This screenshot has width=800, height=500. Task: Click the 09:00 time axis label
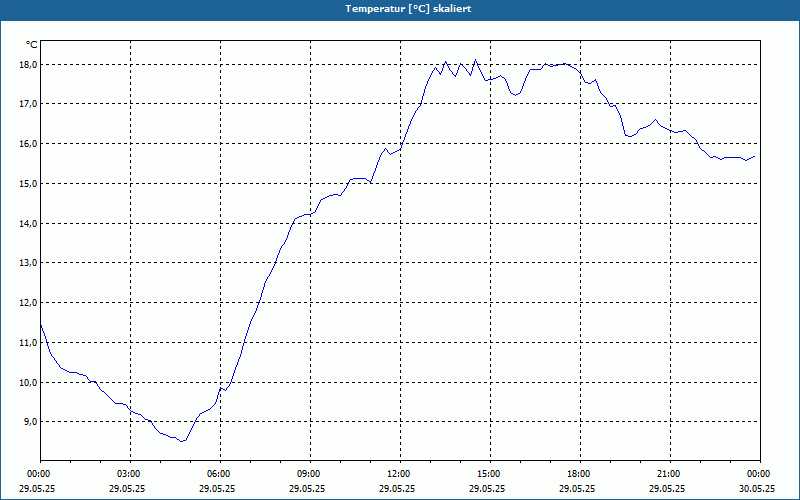pos(310,474)
